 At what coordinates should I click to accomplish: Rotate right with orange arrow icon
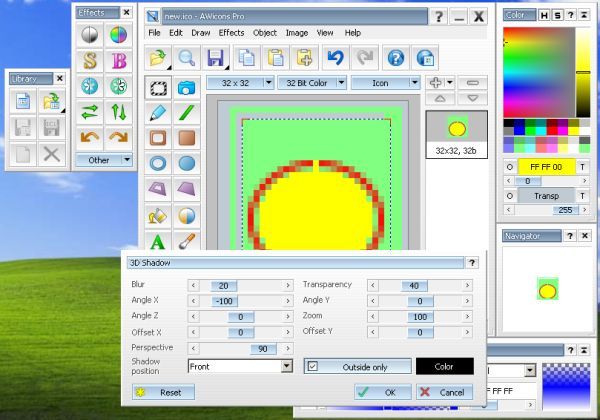118,137
